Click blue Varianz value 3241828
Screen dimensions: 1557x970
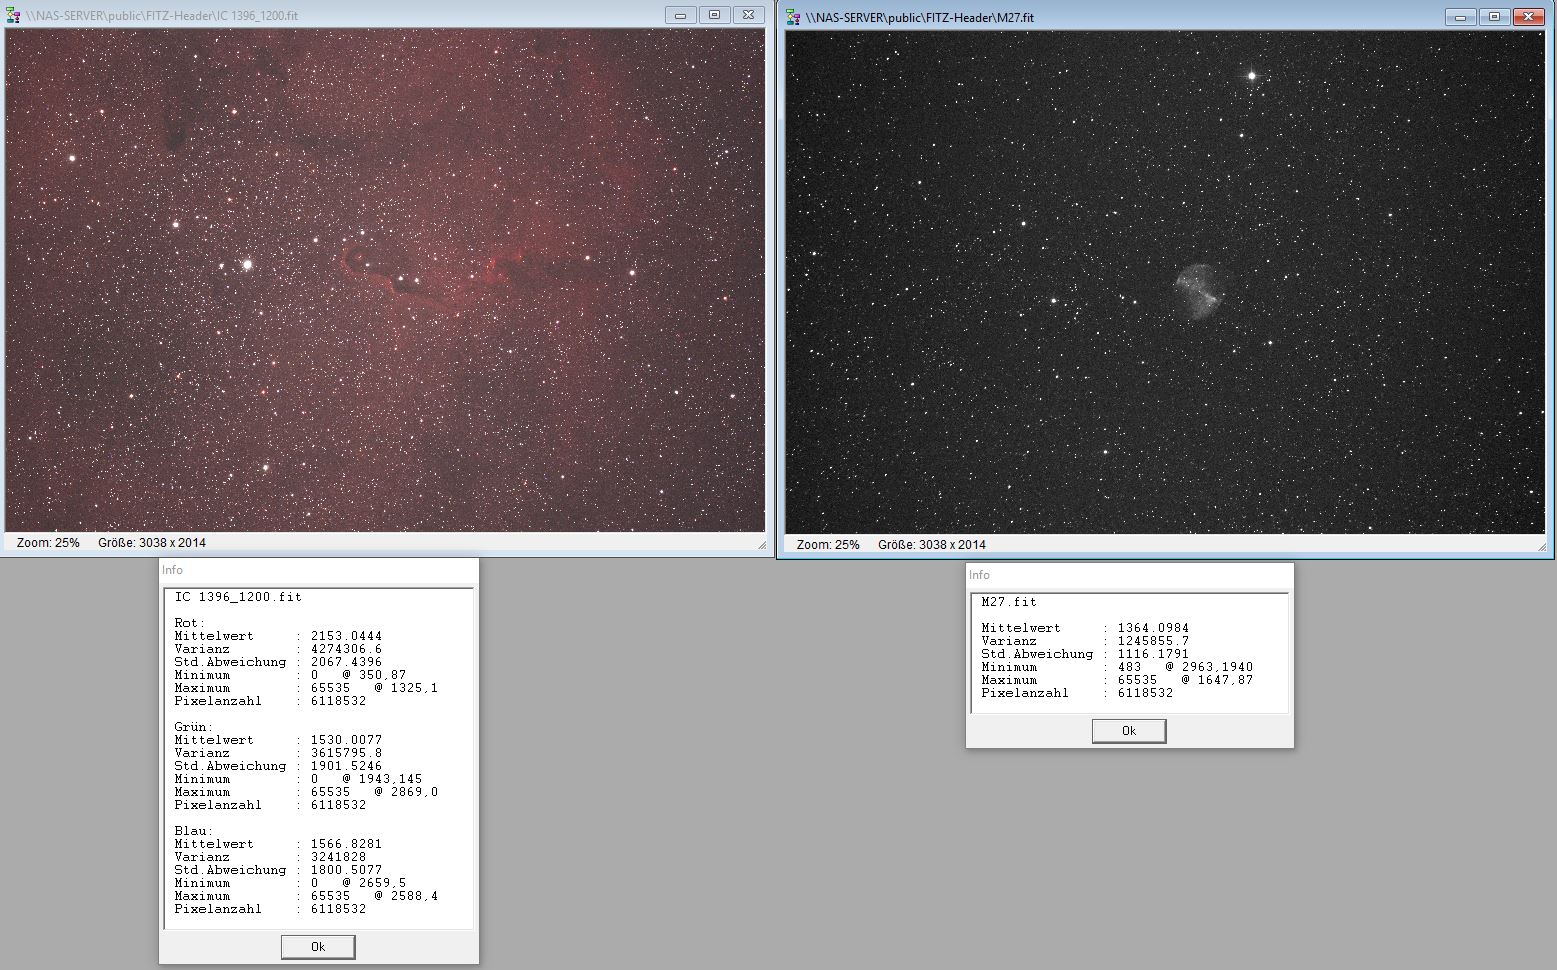click(338, 857)
